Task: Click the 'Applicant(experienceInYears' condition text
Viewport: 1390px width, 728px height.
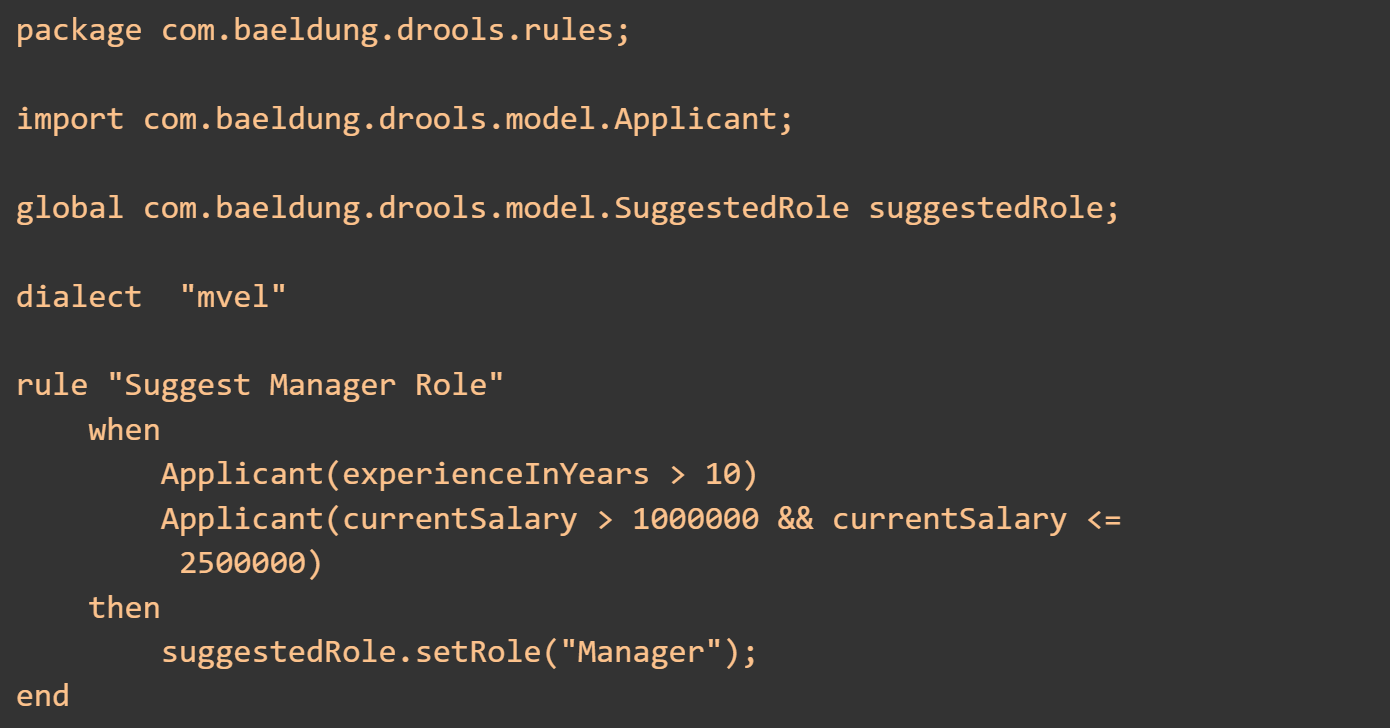Action: [x=405, y=474]
